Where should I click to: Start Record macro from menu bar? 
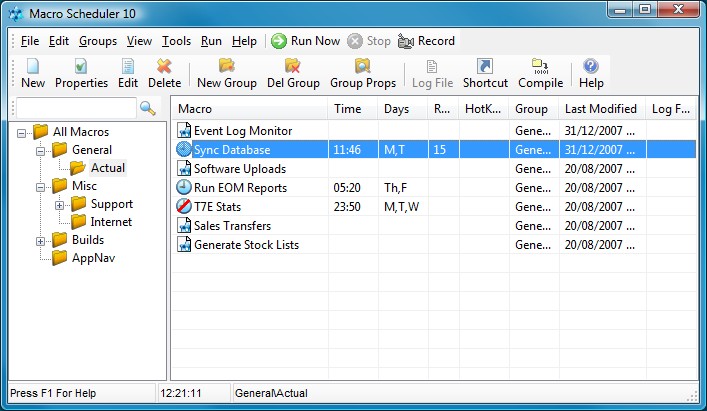(426, 41)
